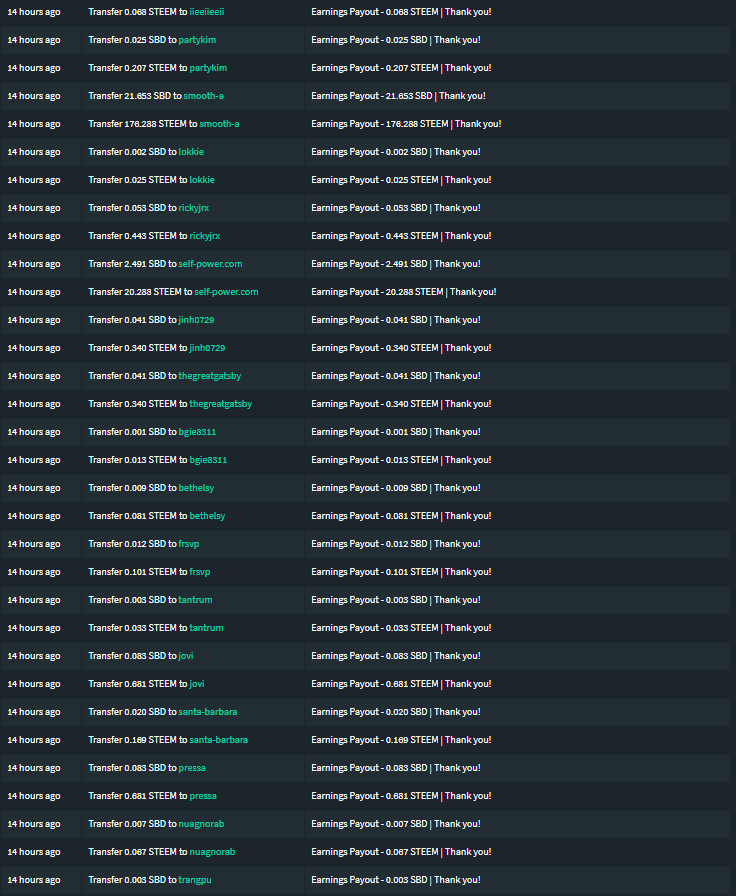Image resolution: width=736 pixels, height=896 pixels.
Task: Click pressa link in 0.681 STEEM transfer
Action: pyautogui.click(x=203, y=796)
